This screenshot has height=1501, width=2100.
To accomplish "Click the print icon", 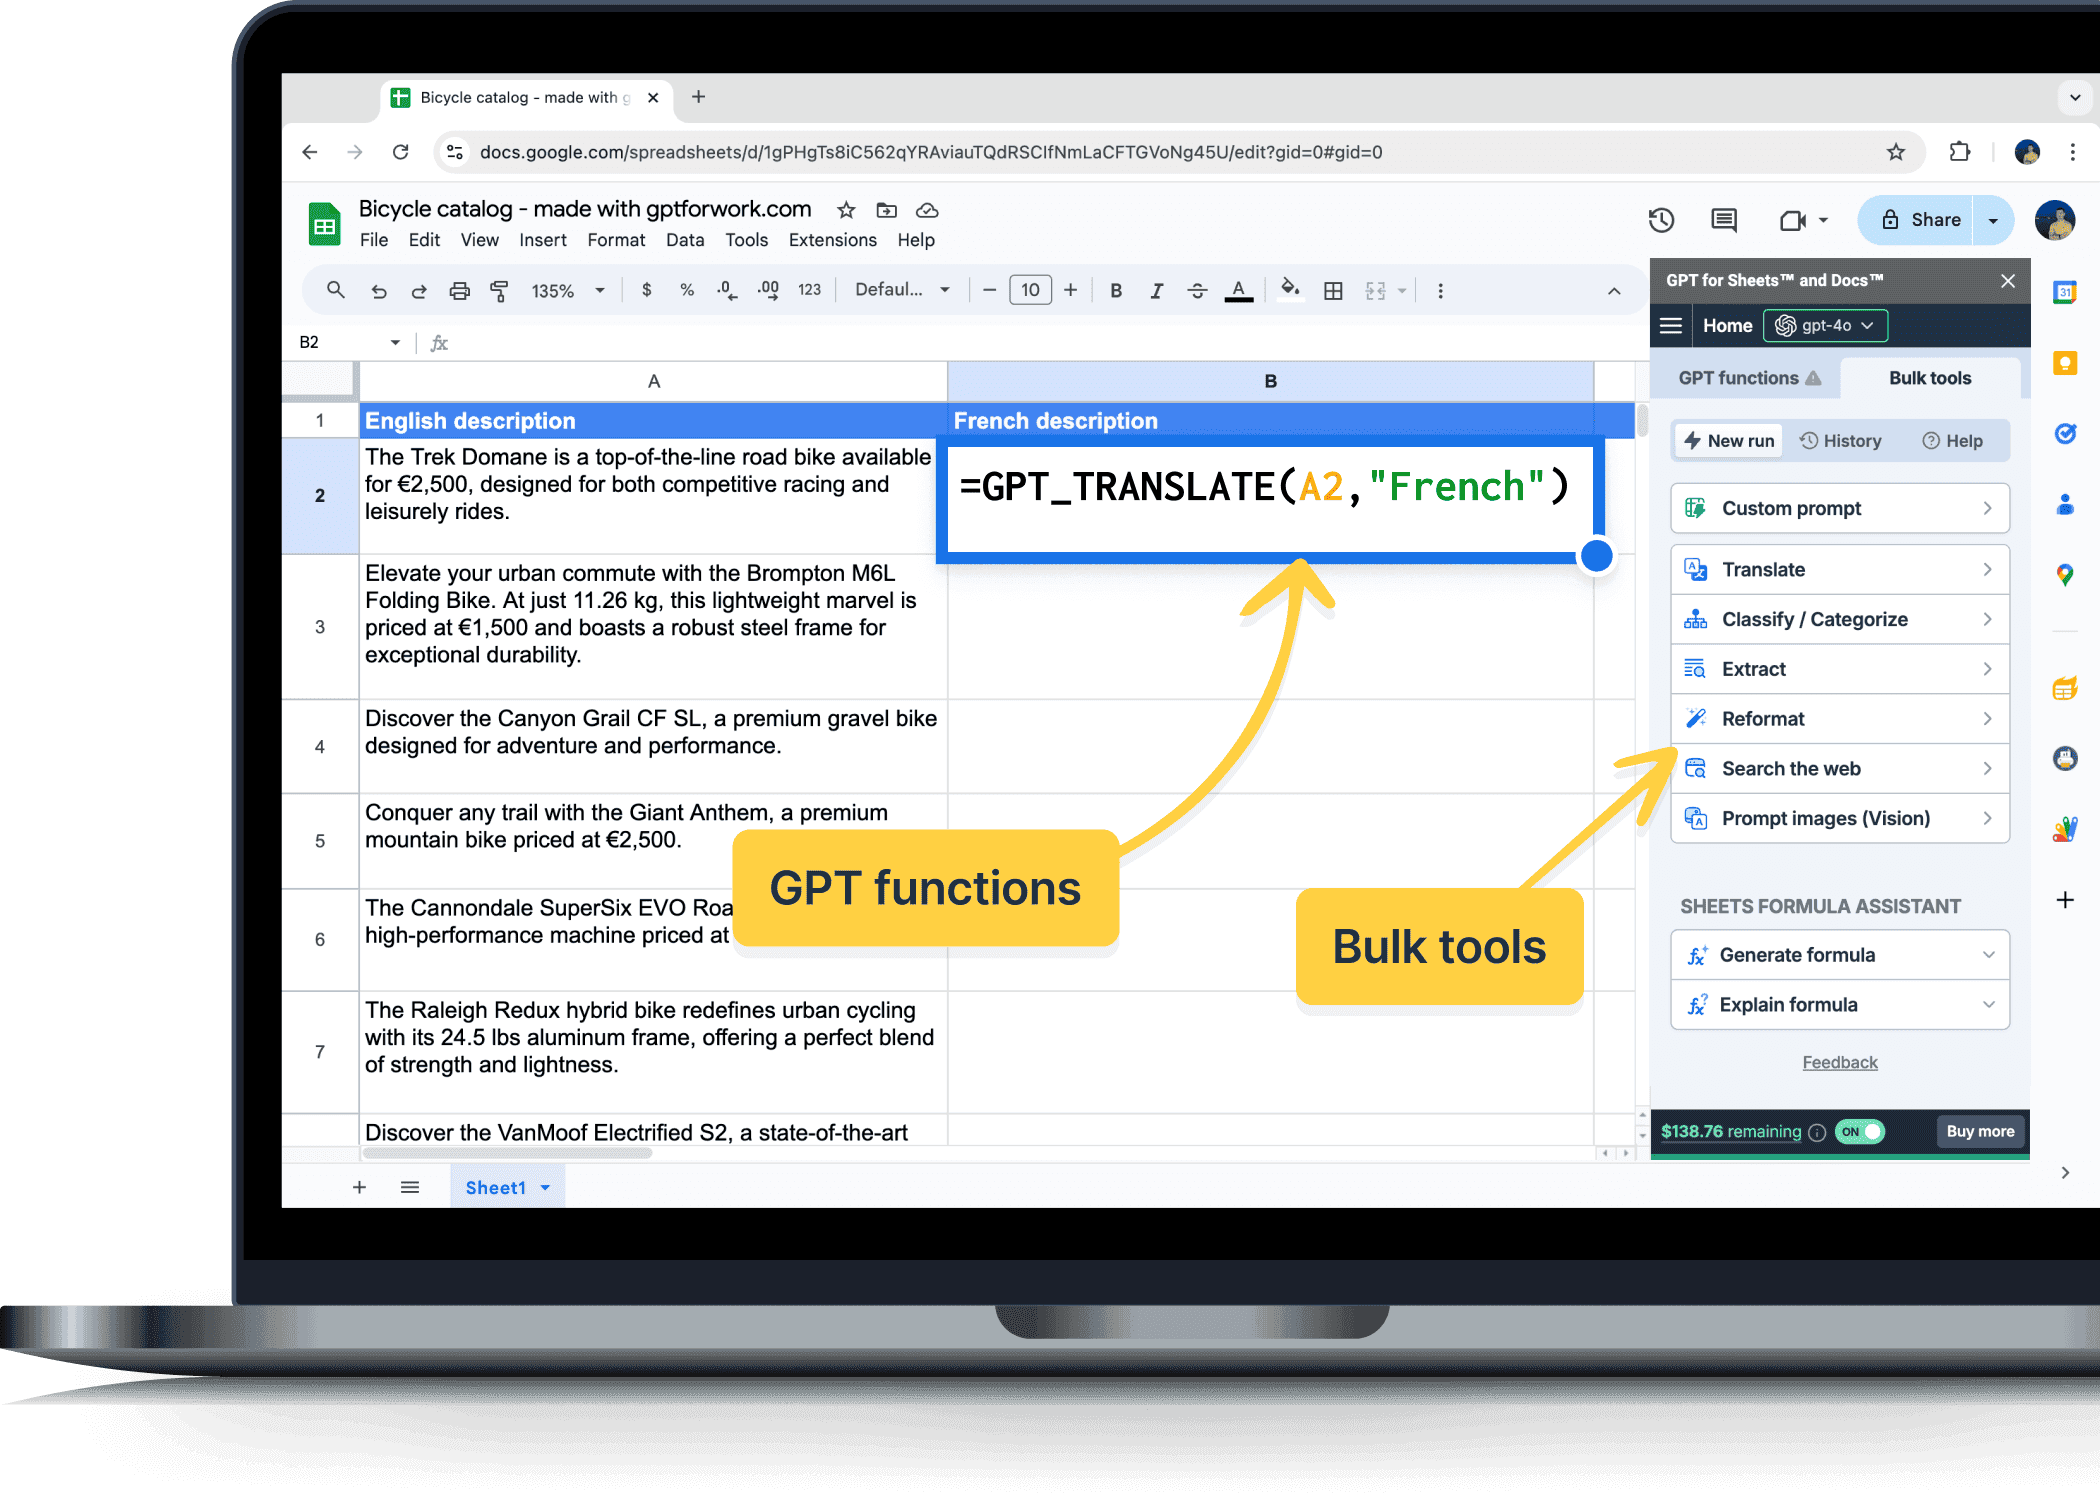I will (x=459, y=291).
